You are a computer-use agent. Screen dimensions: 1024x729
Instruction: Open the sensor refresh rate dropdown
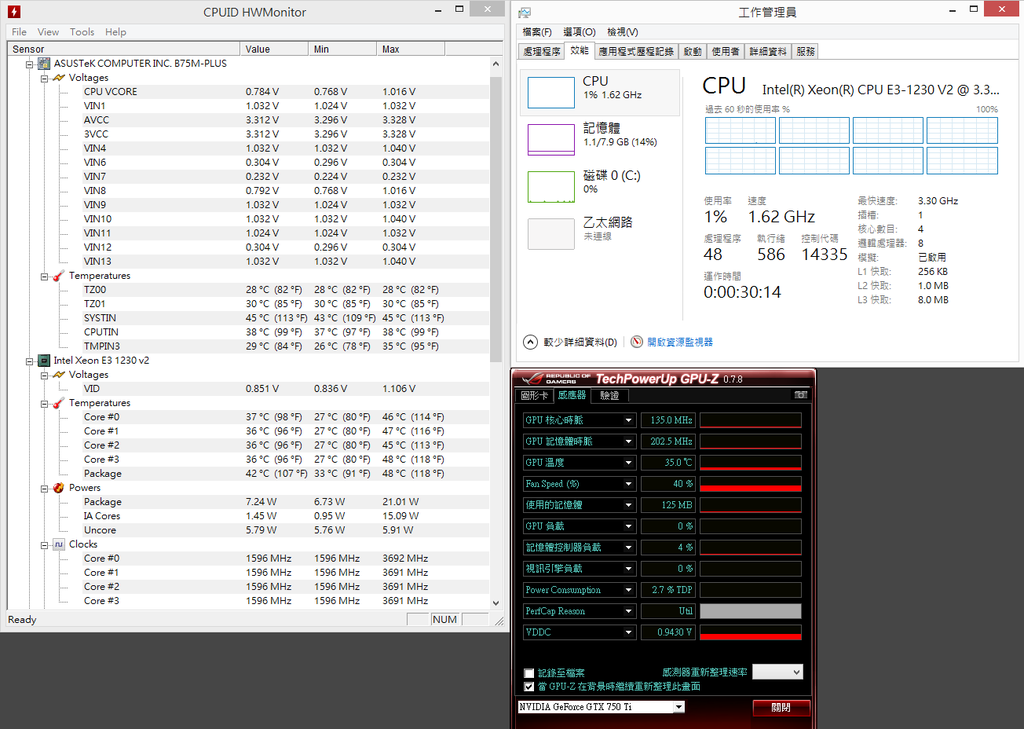click(x=777, y=672)
